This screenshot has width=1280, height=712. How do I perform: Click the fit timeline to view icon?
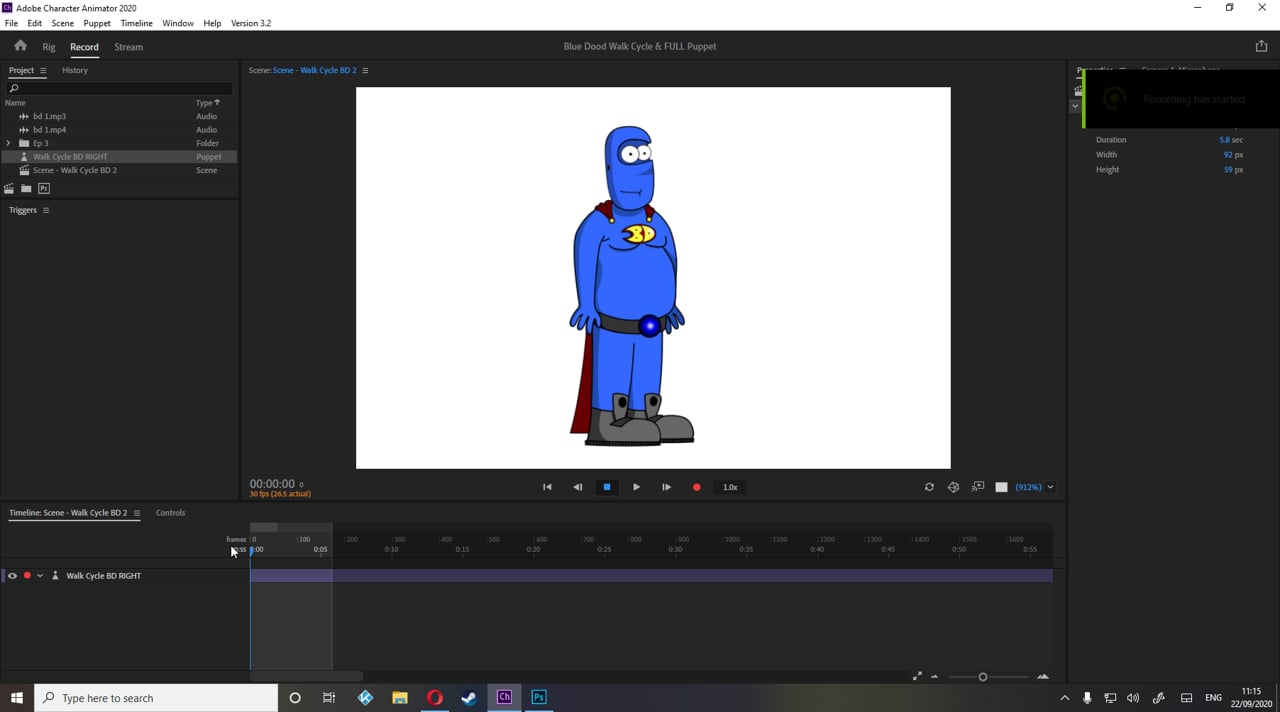(917, 677)
